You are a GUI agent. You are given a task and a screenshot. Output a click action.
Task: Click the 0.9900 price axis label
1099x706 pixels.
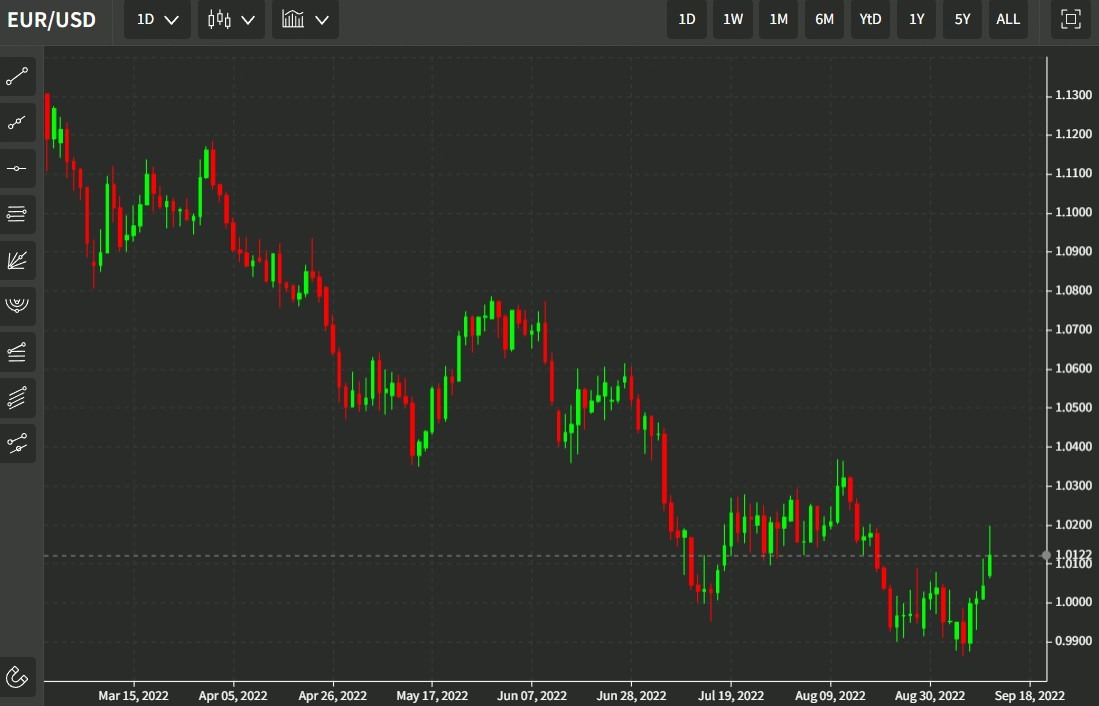click(1073, 641)
